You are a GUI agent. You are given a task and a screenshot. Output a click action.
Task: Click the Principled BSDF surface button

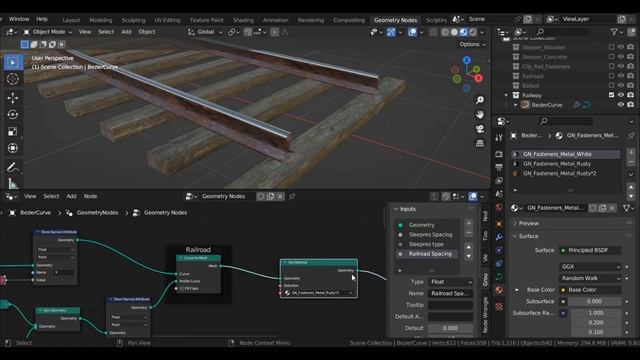[590, 250]
